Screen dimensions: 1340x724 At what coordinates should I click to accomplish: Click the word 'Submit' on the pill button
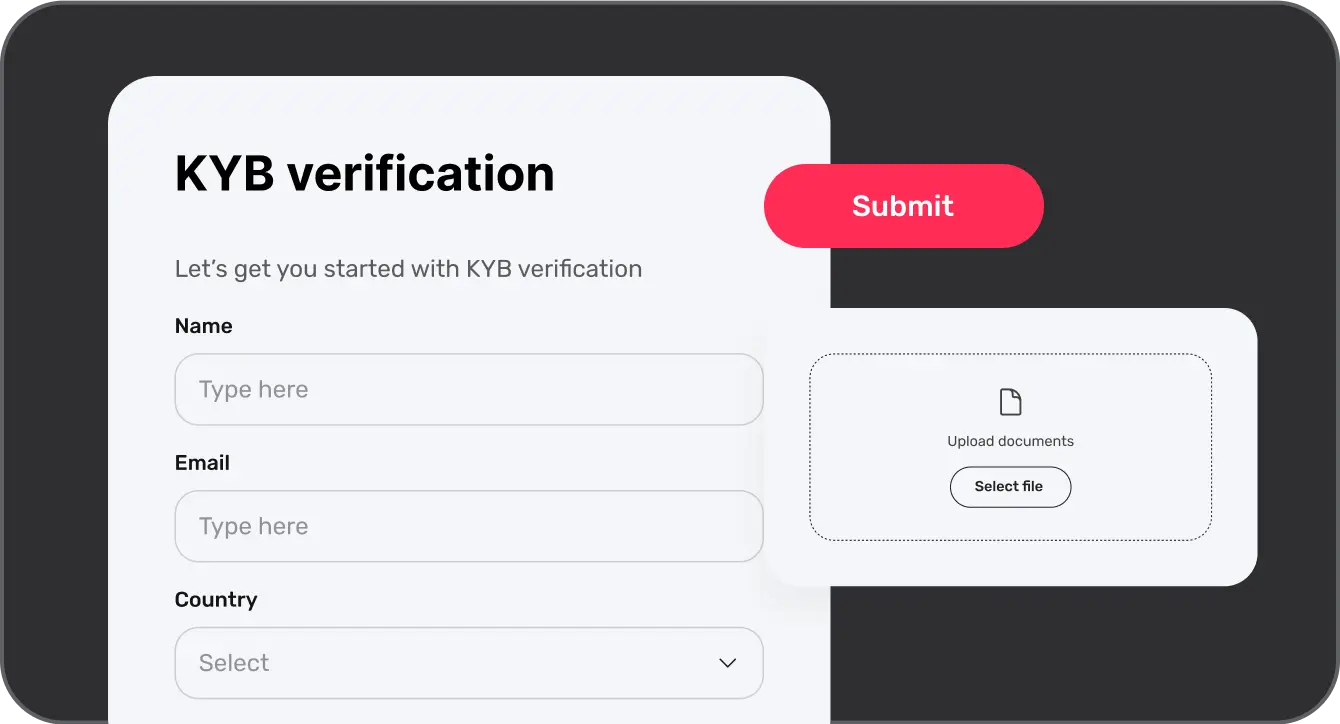coord(903,206)
